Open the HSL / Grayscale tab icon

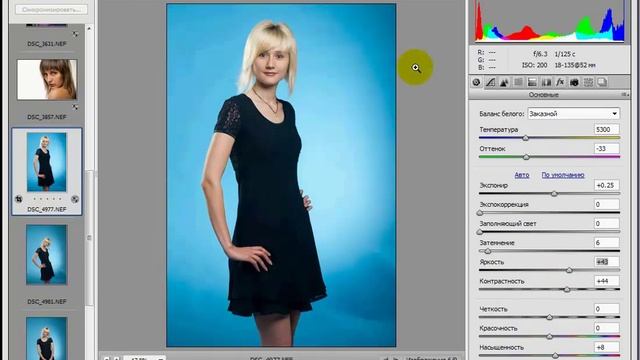(518, 82)
